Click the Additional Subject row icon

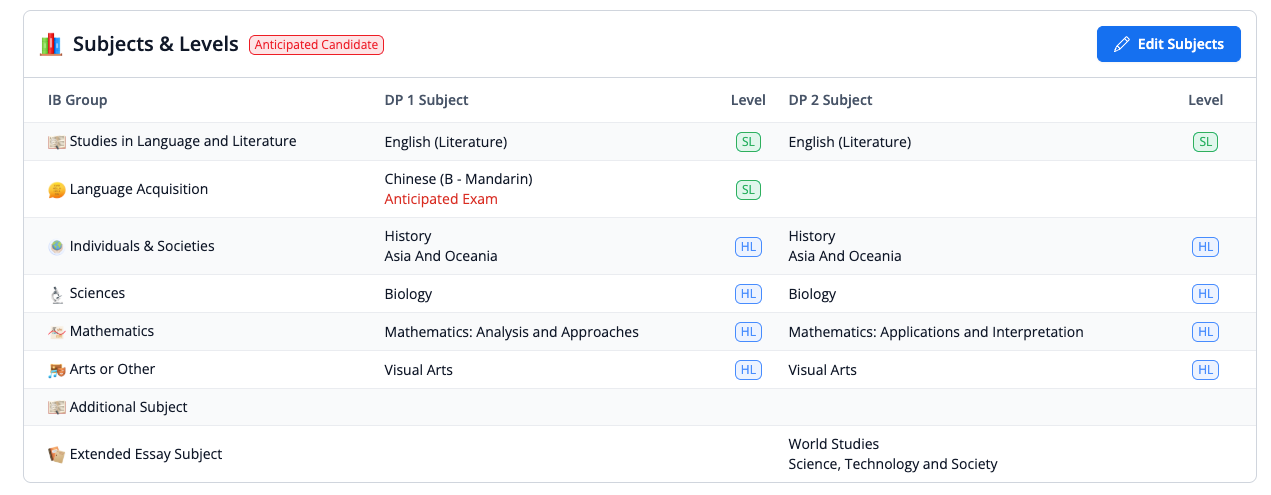57,408
